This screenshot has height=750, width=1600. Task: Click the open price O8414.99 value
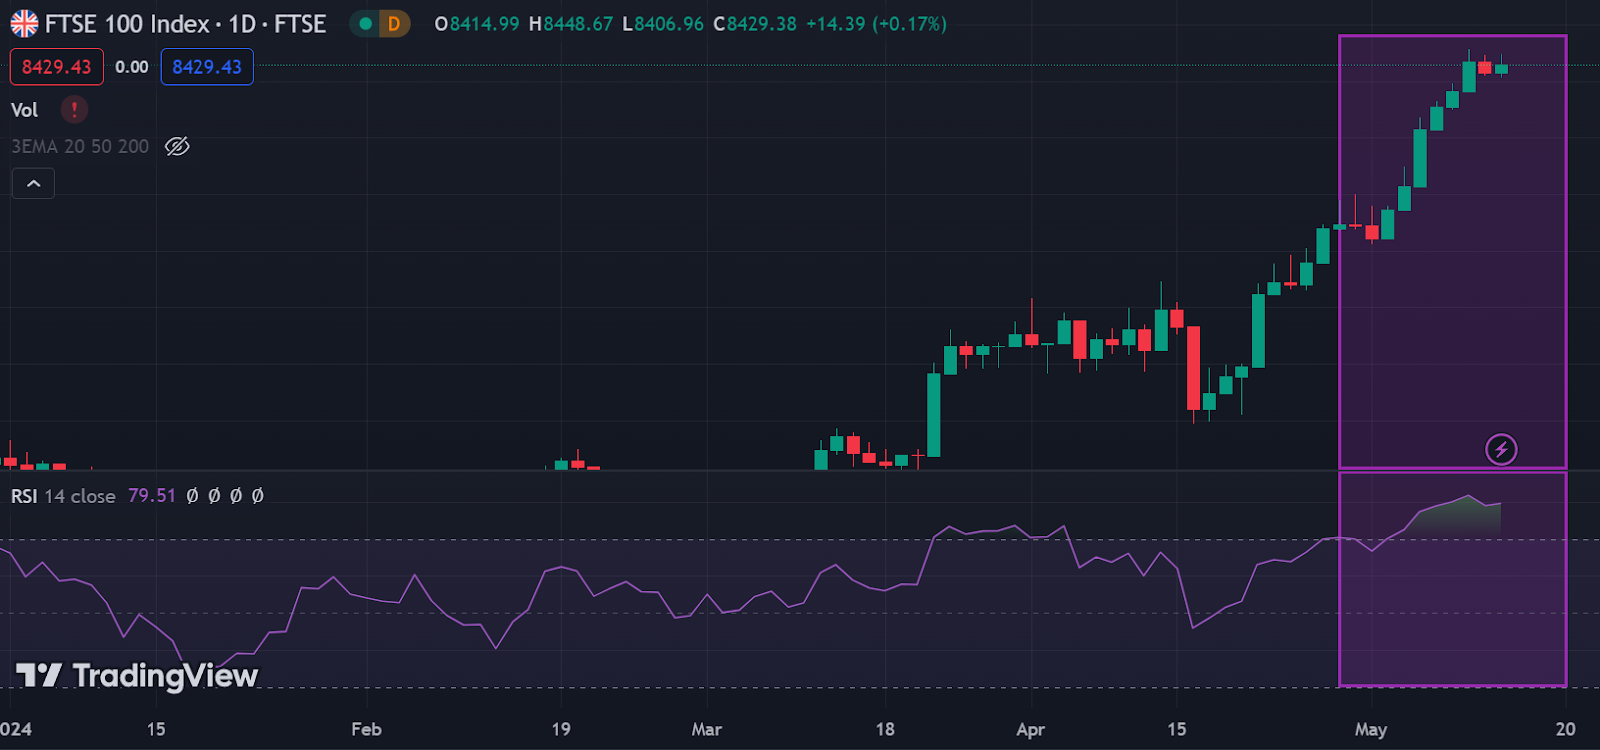coord(477,24)
